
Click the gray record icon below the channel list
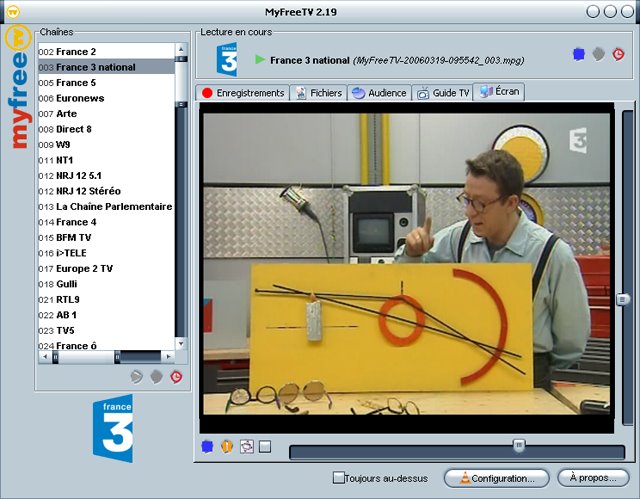click(156, 376)
